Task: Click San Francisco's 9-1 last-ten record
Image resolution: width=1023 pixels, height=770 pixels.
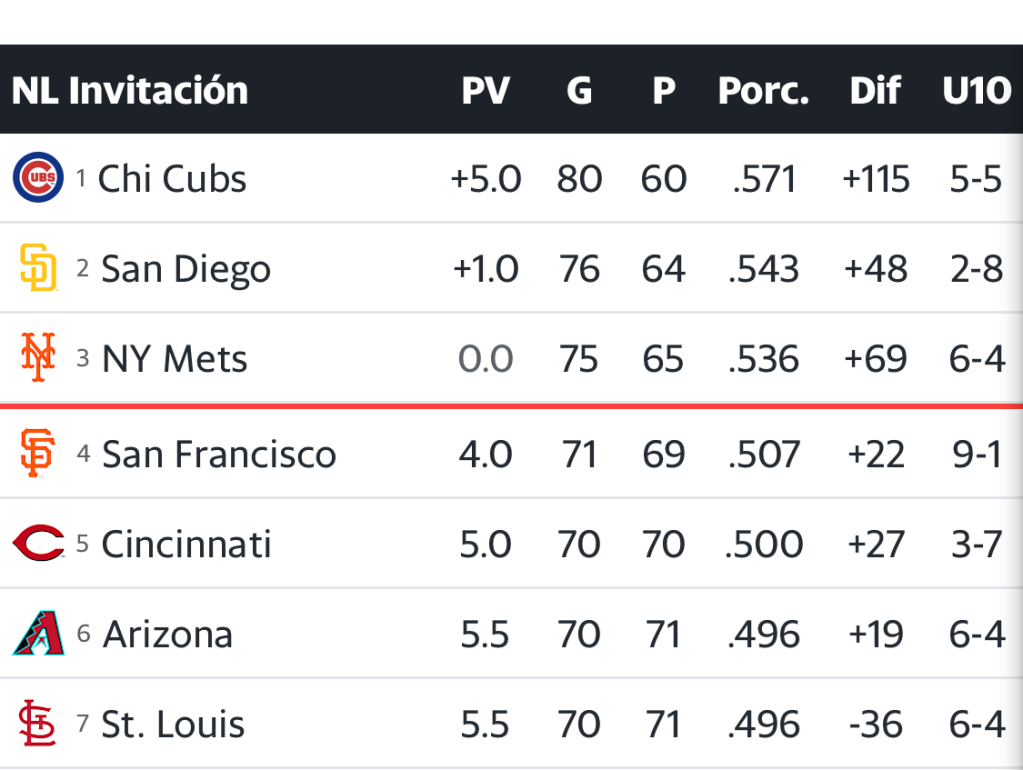Action: pyautogui.click(x=977, y=454)
